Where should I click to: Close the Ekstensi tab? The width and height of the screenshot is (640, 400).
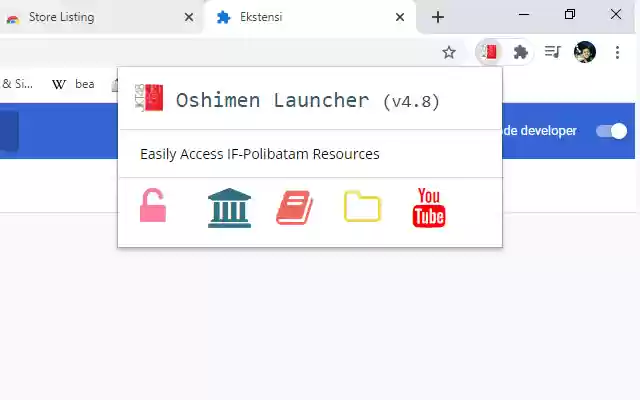tap(400, 17)
